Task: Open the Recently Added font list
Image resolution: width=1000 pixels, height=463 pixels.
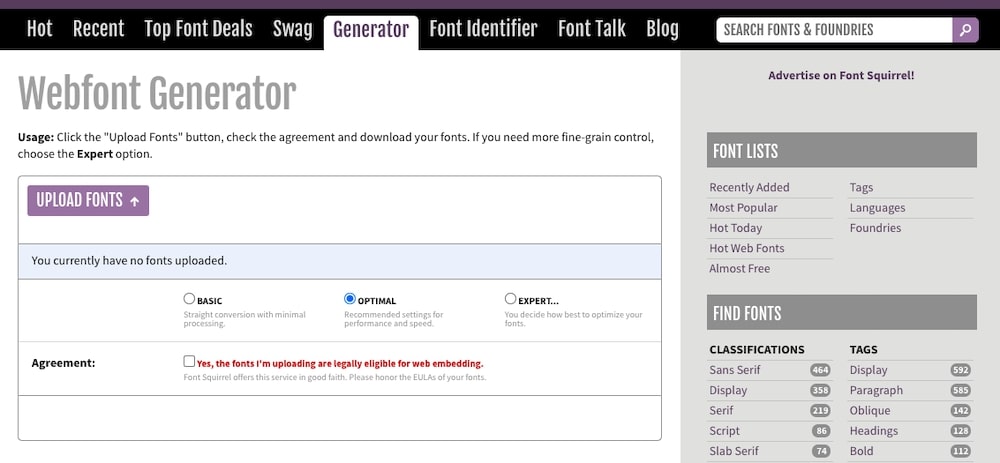Action: tap(749, 187)
